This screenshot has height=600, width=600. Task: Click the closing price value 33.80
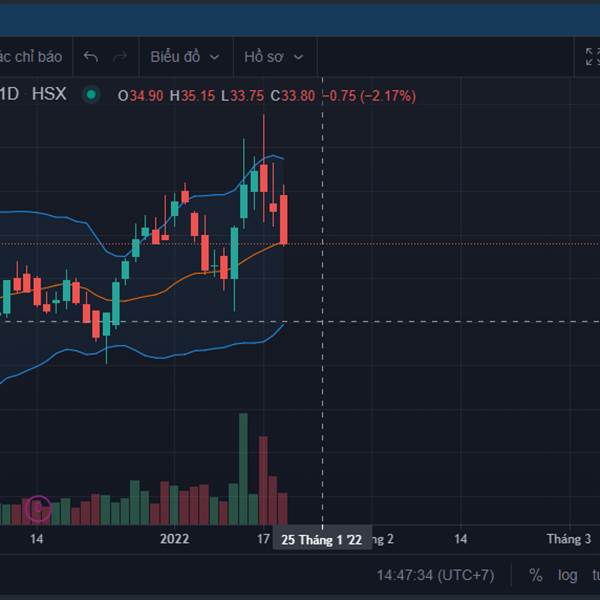(297, 96)
